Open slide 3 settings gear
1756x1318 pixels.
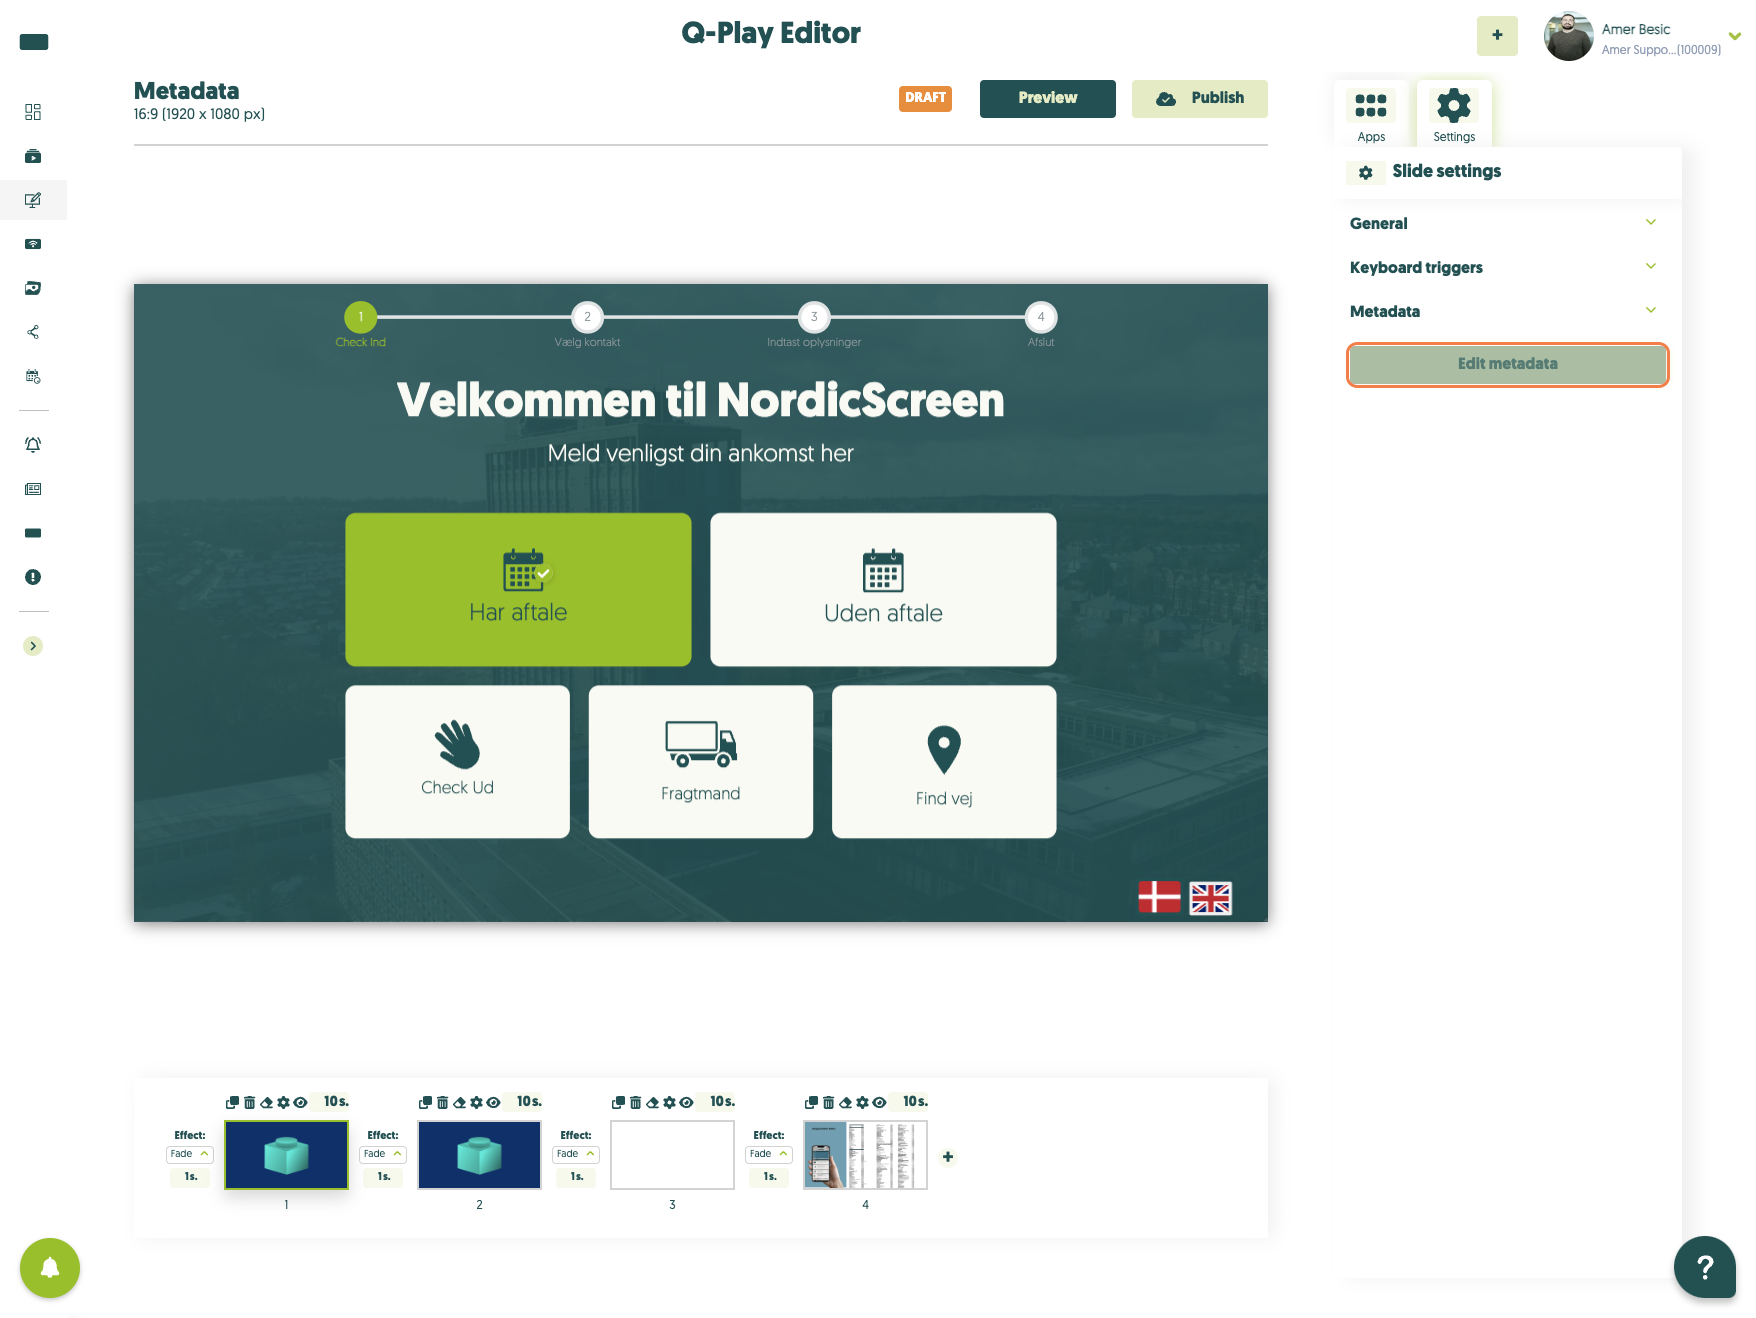(x=669, y=1102)
